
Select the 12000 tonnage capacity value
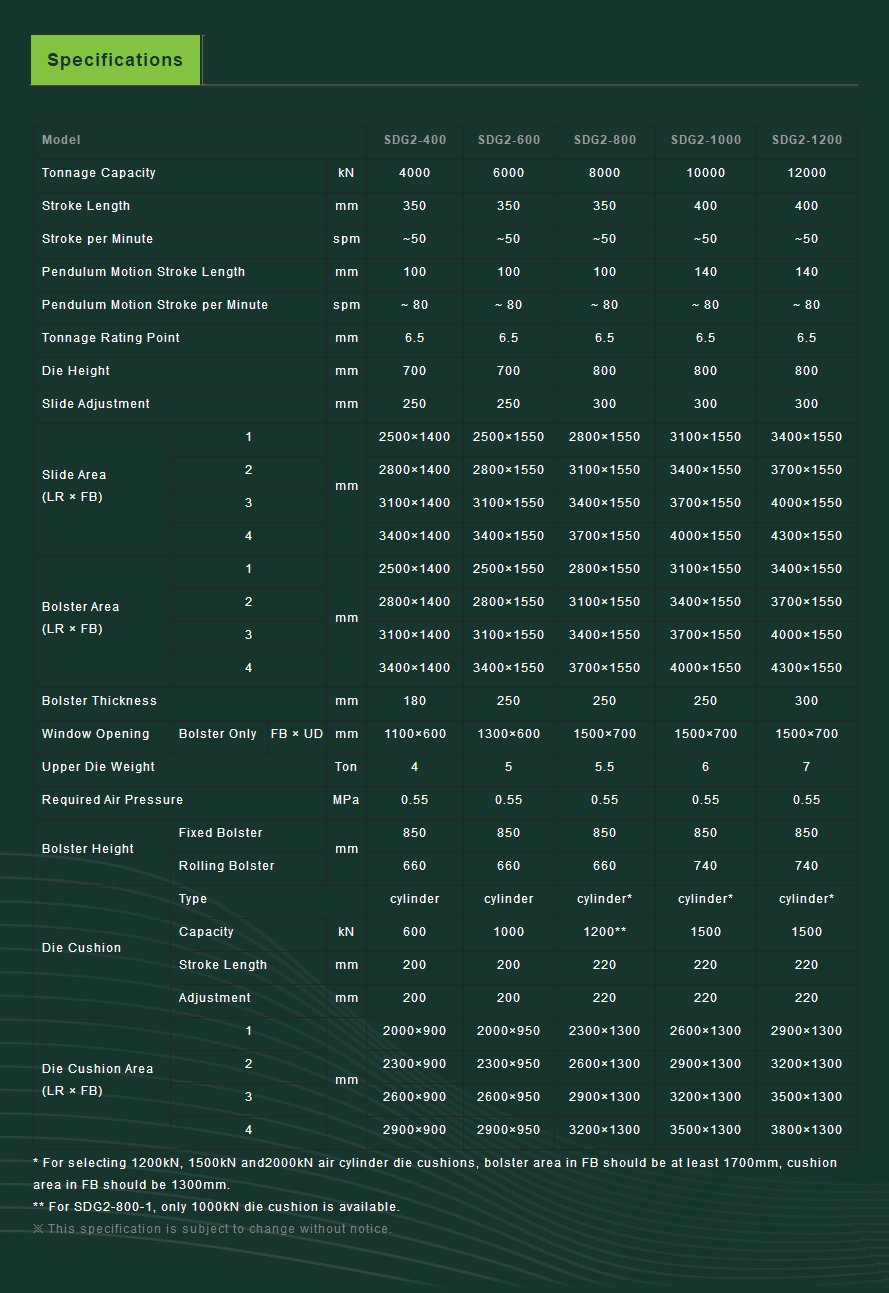(x=806, y=173)
